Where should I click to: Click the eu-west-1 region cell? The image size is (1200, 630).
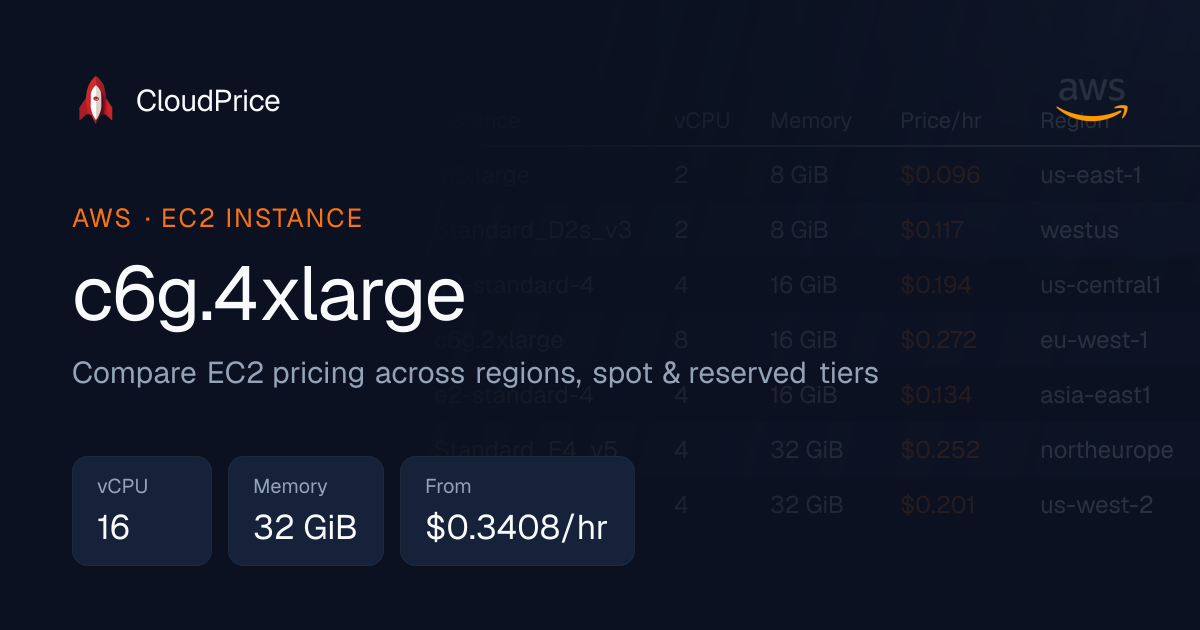coord(1094,341)
